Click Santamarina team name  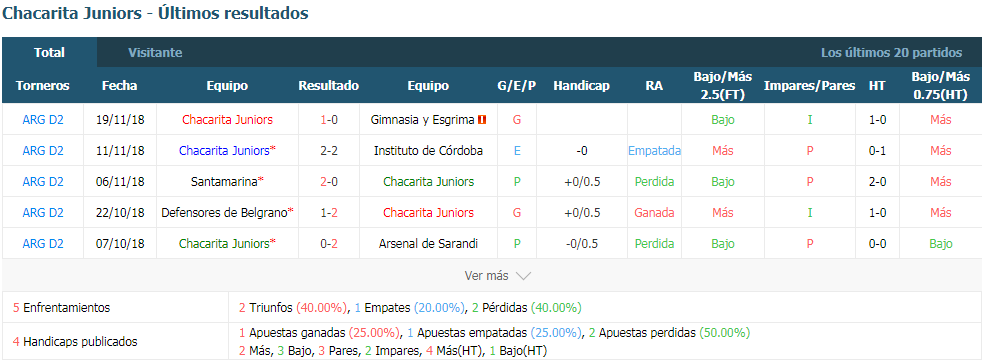[224, 182]
